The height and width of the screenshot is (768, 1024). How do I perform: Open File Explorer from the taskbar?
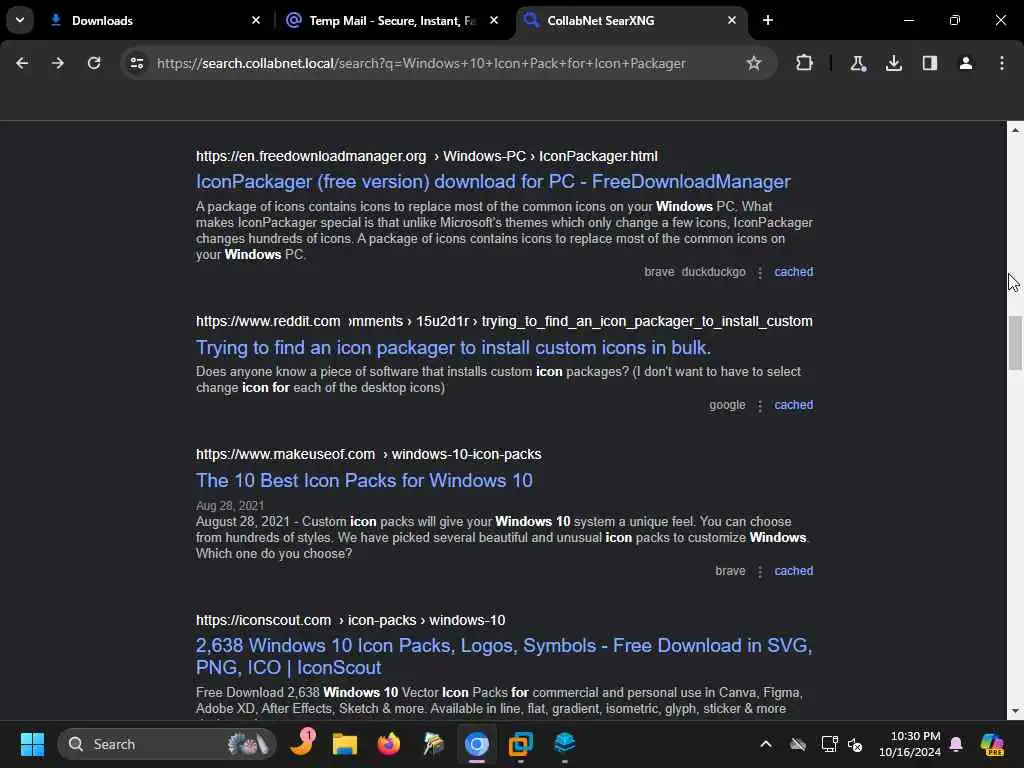pyautogui.click(x=345, y=744)
